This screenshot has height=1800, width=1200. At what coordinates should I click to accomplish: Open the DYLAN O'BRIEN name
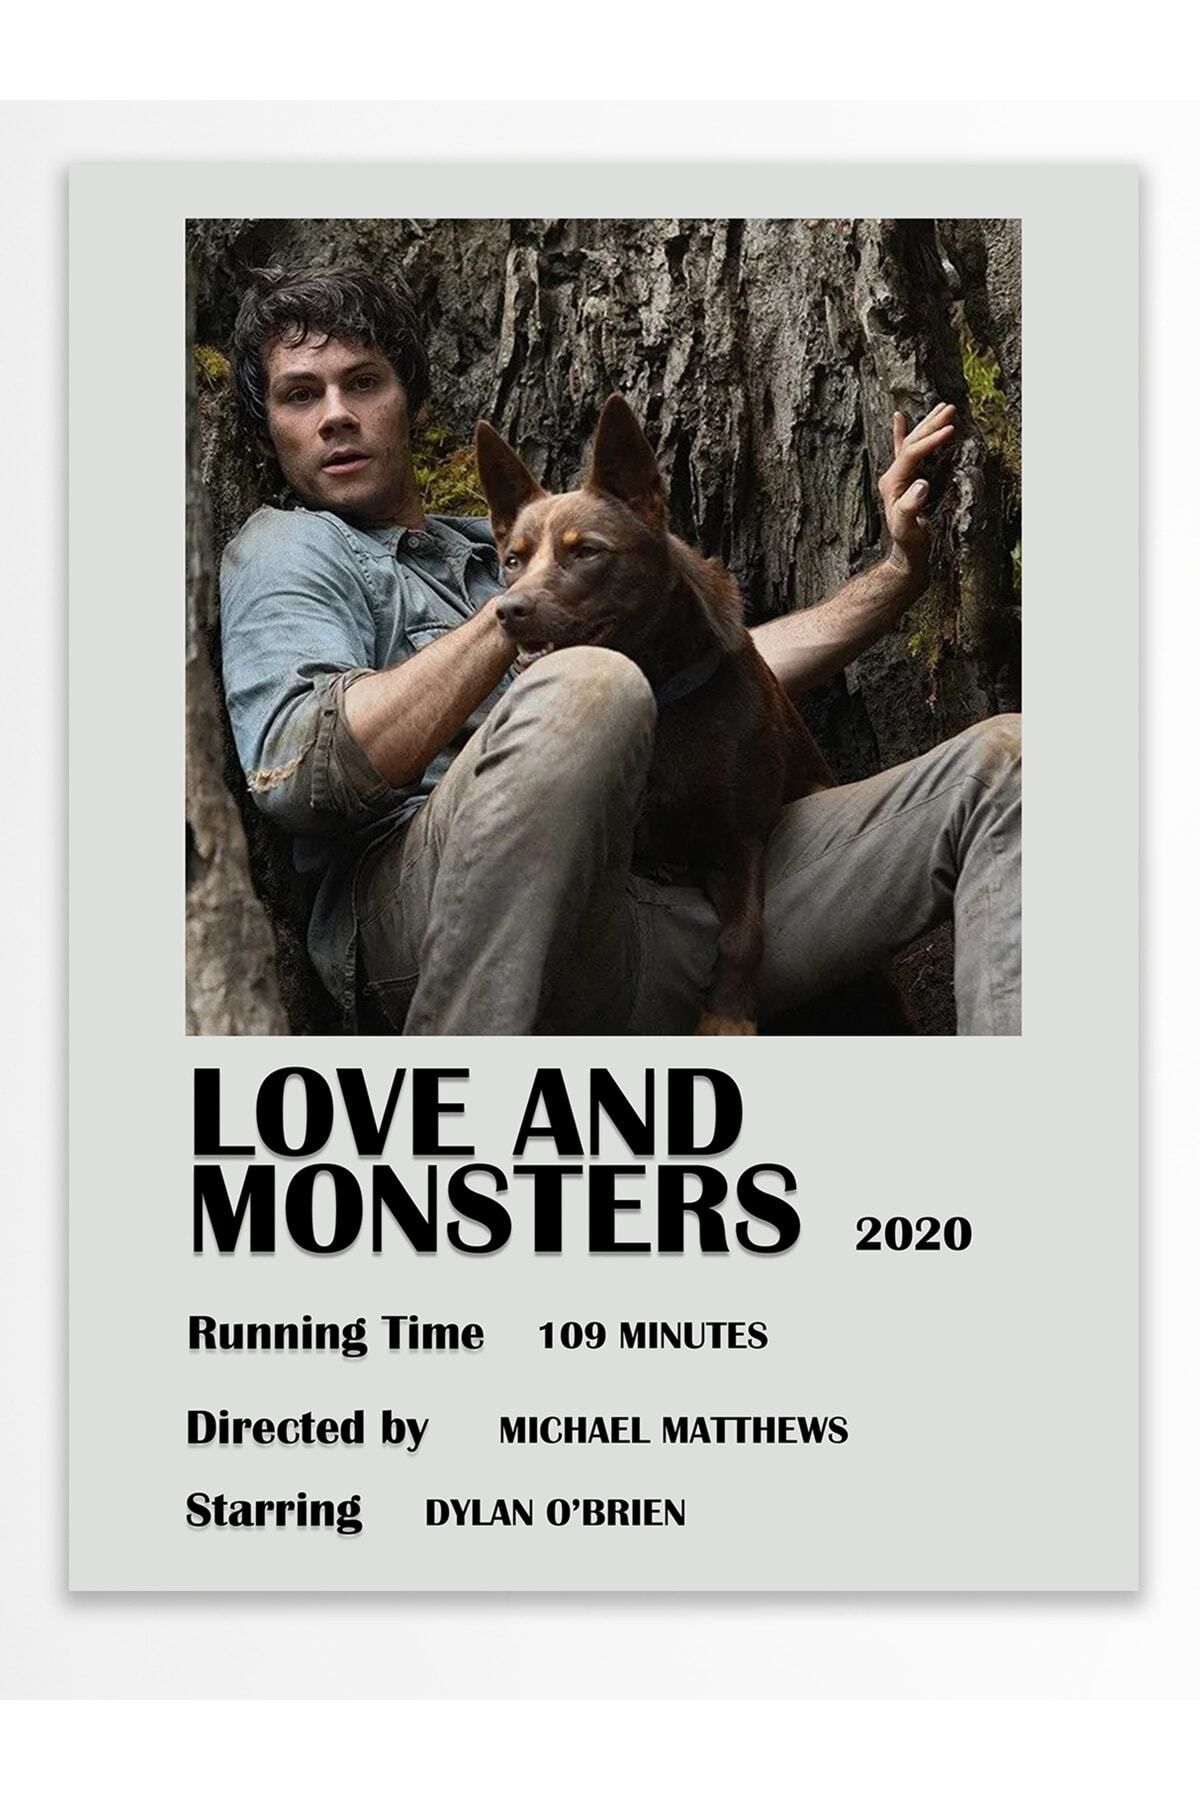click(x=556, y=1513)
